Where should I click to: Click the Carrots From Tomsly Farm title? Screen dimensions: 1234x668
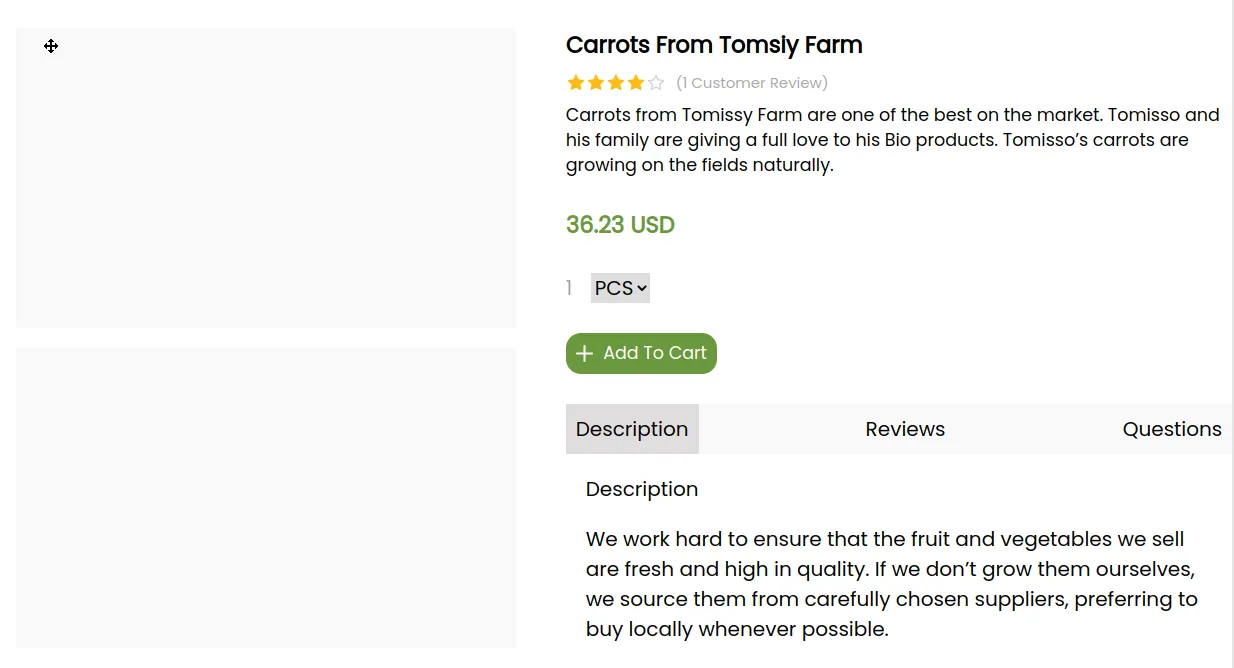tap(714, 45)
